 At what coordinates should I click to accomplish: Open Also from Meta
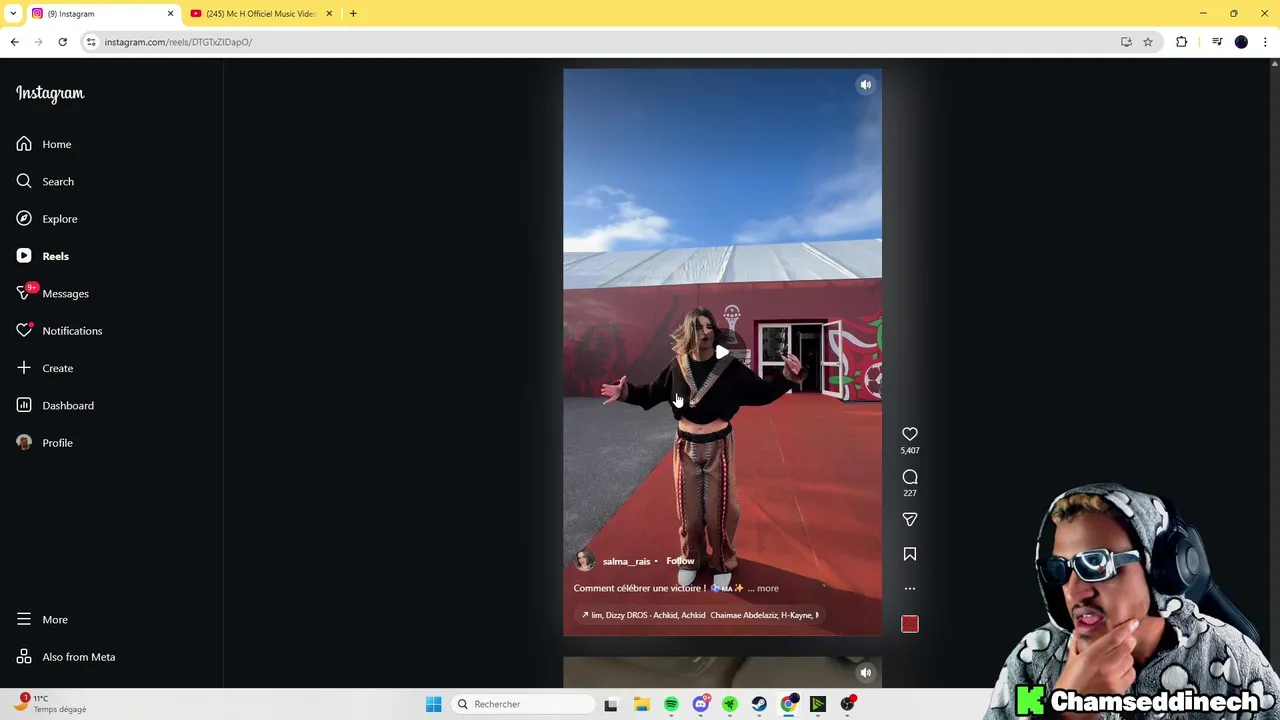coord(66,657)
